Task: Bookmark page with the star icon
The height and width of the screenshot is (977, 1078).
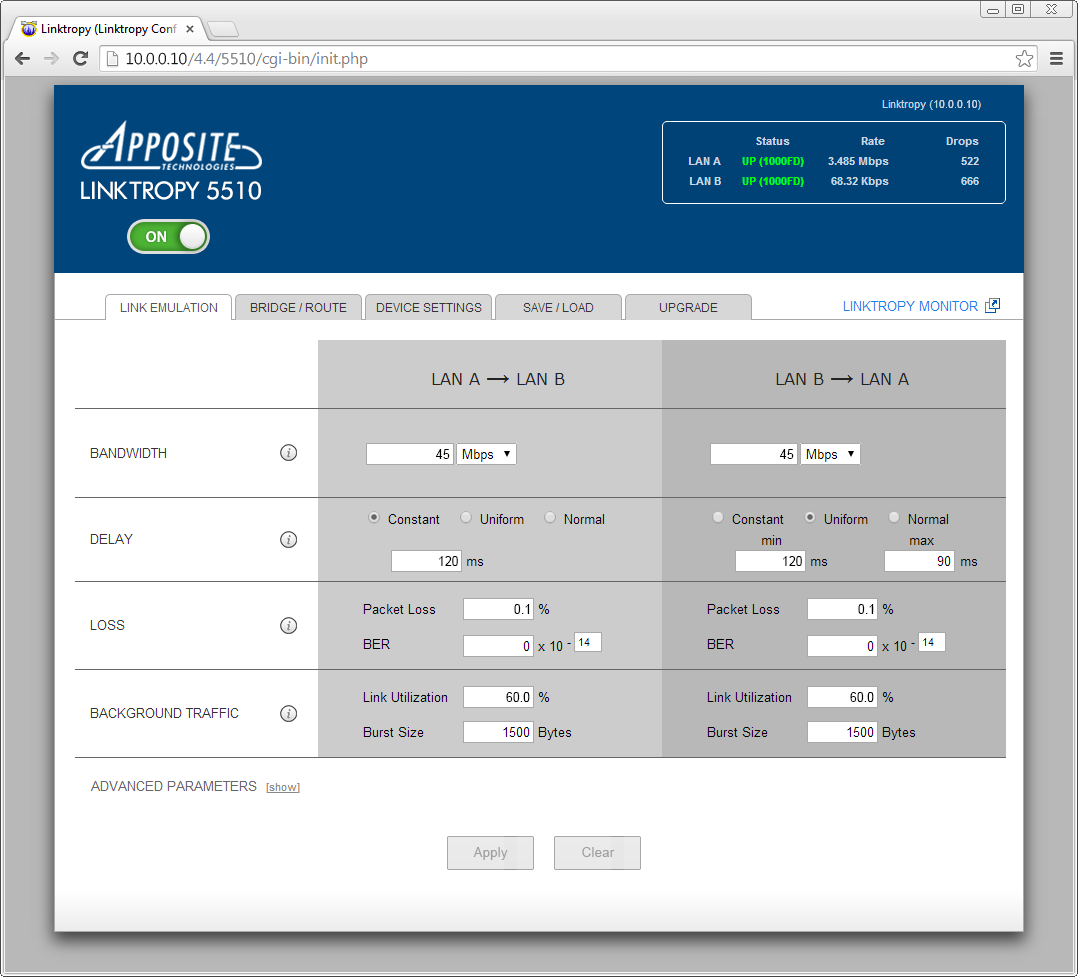Action: 1024,59
